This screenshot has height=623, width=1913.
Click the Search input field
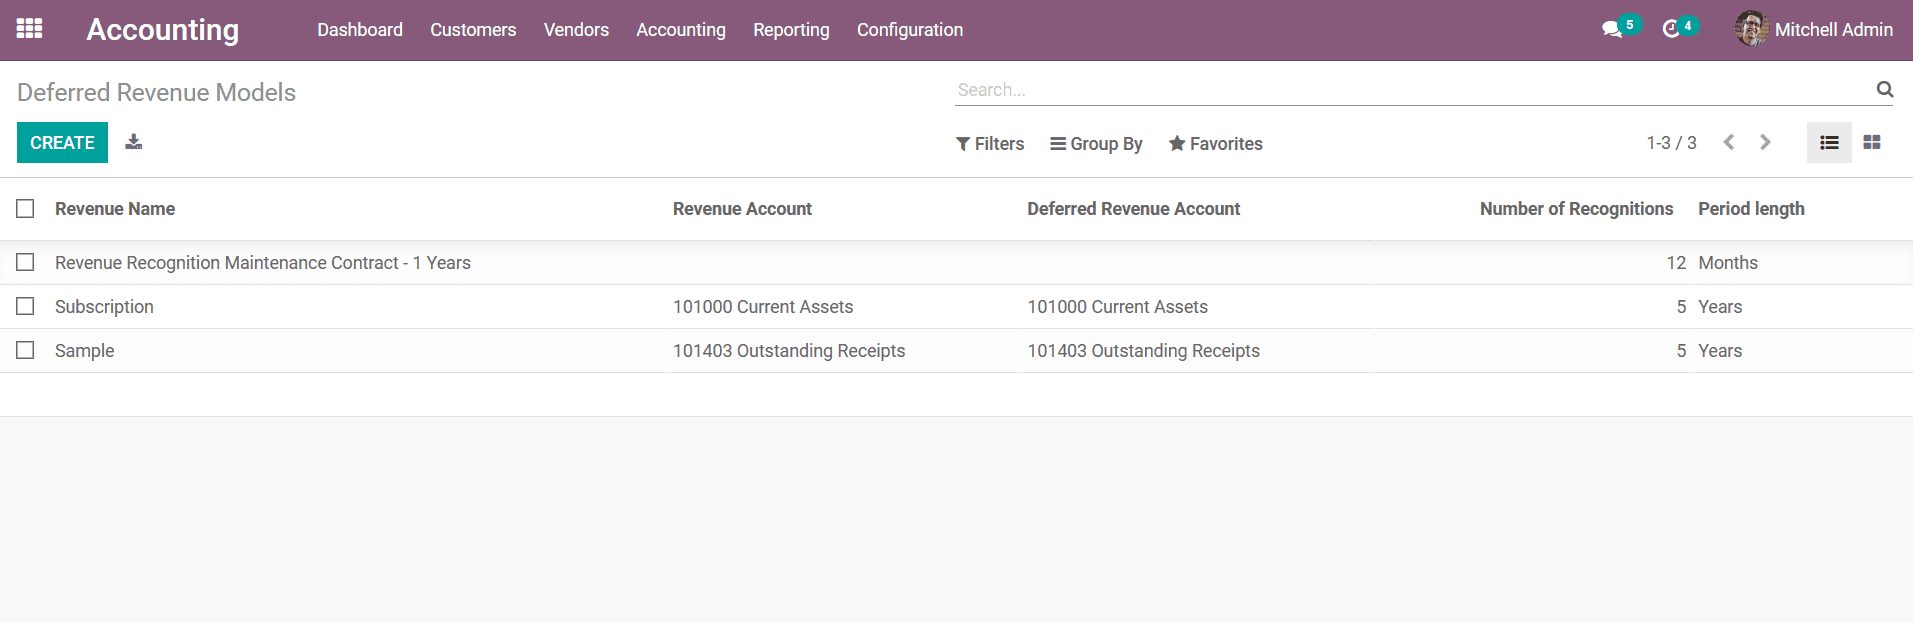(1414, 90)
